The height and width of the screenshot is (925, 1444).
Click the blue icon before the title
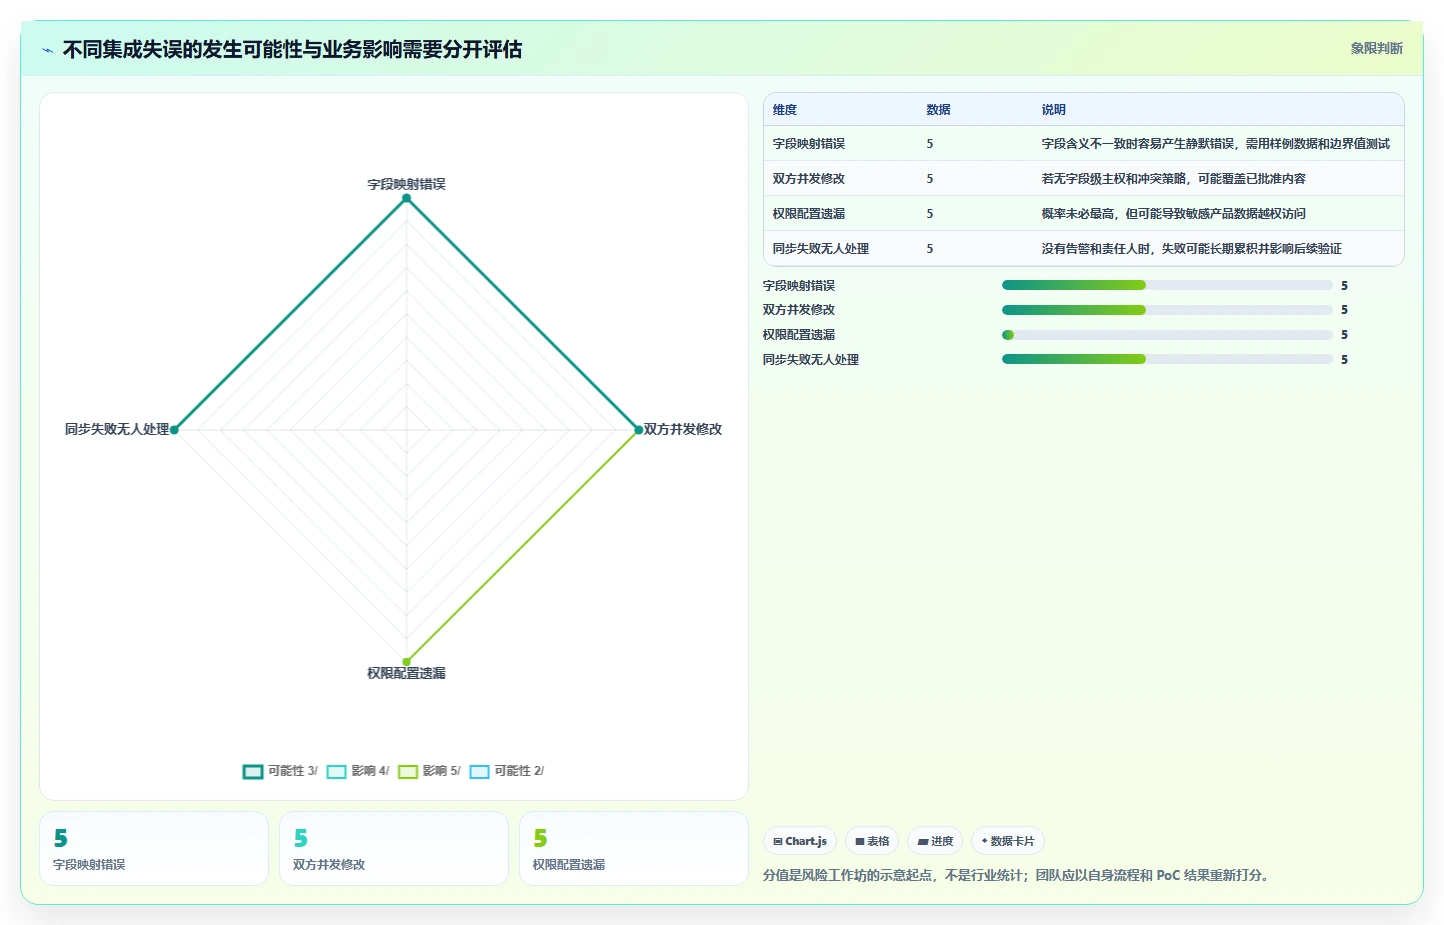click(x=47, y=50)
